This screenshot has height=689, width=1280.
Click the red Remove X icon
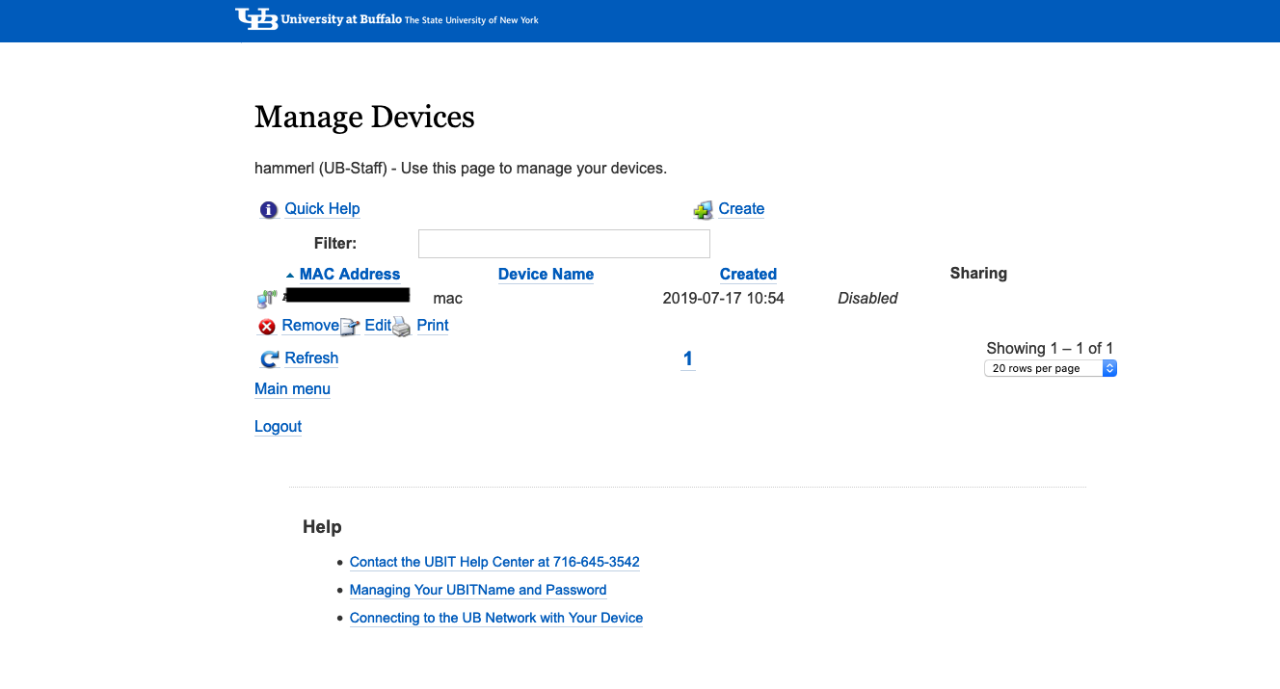pos(267,327)
